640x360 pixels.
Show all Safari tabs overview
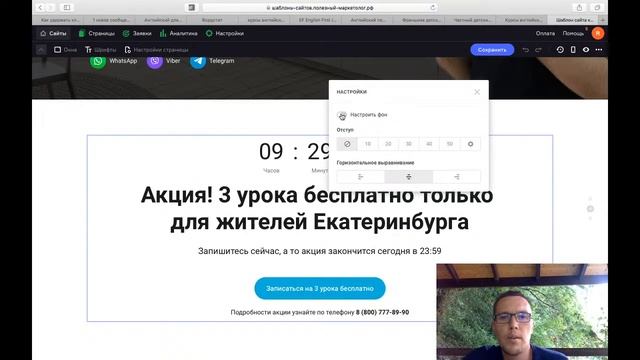click(x=597, y=7)
